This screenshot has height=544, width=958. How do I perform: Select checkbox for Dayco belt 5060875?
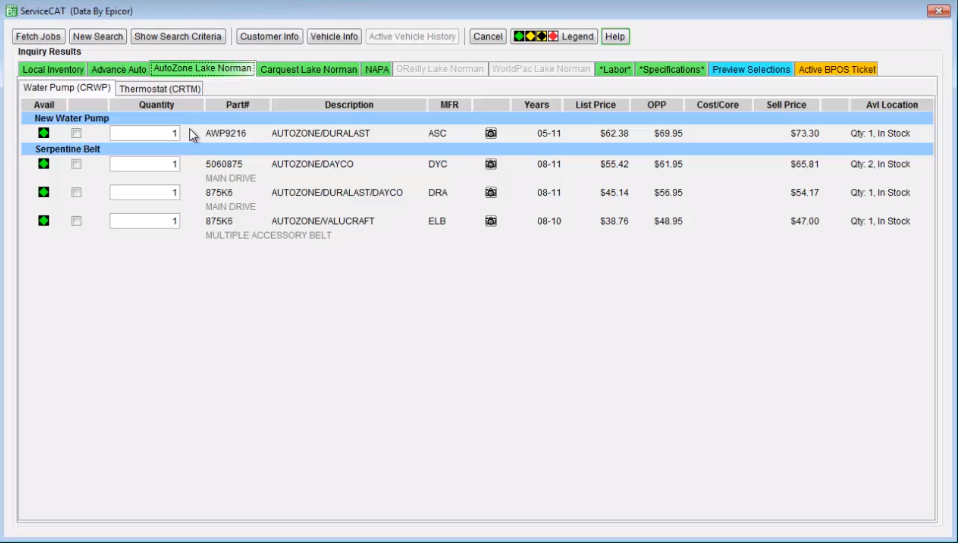[76, 164]
